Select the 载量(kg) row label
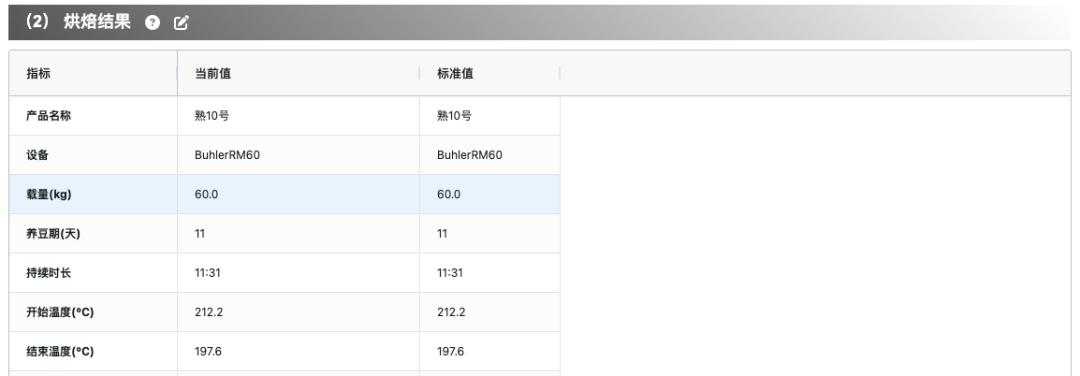 pos(49,194)
